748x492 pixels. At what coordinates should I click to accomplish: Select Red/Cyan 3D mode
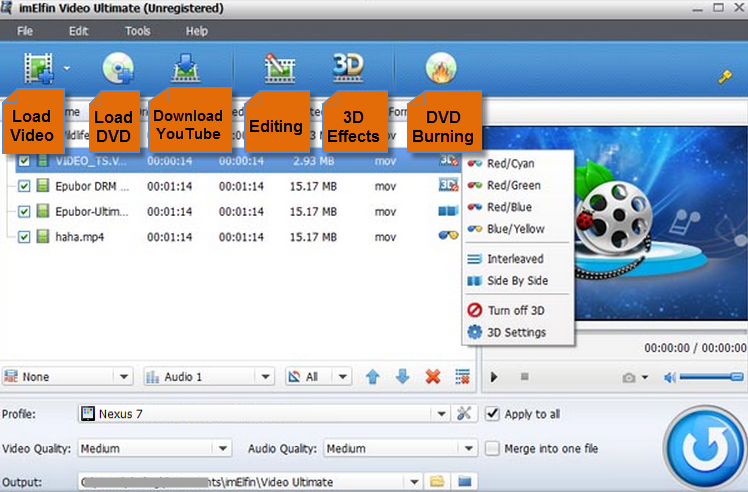[x=518, y=164]
